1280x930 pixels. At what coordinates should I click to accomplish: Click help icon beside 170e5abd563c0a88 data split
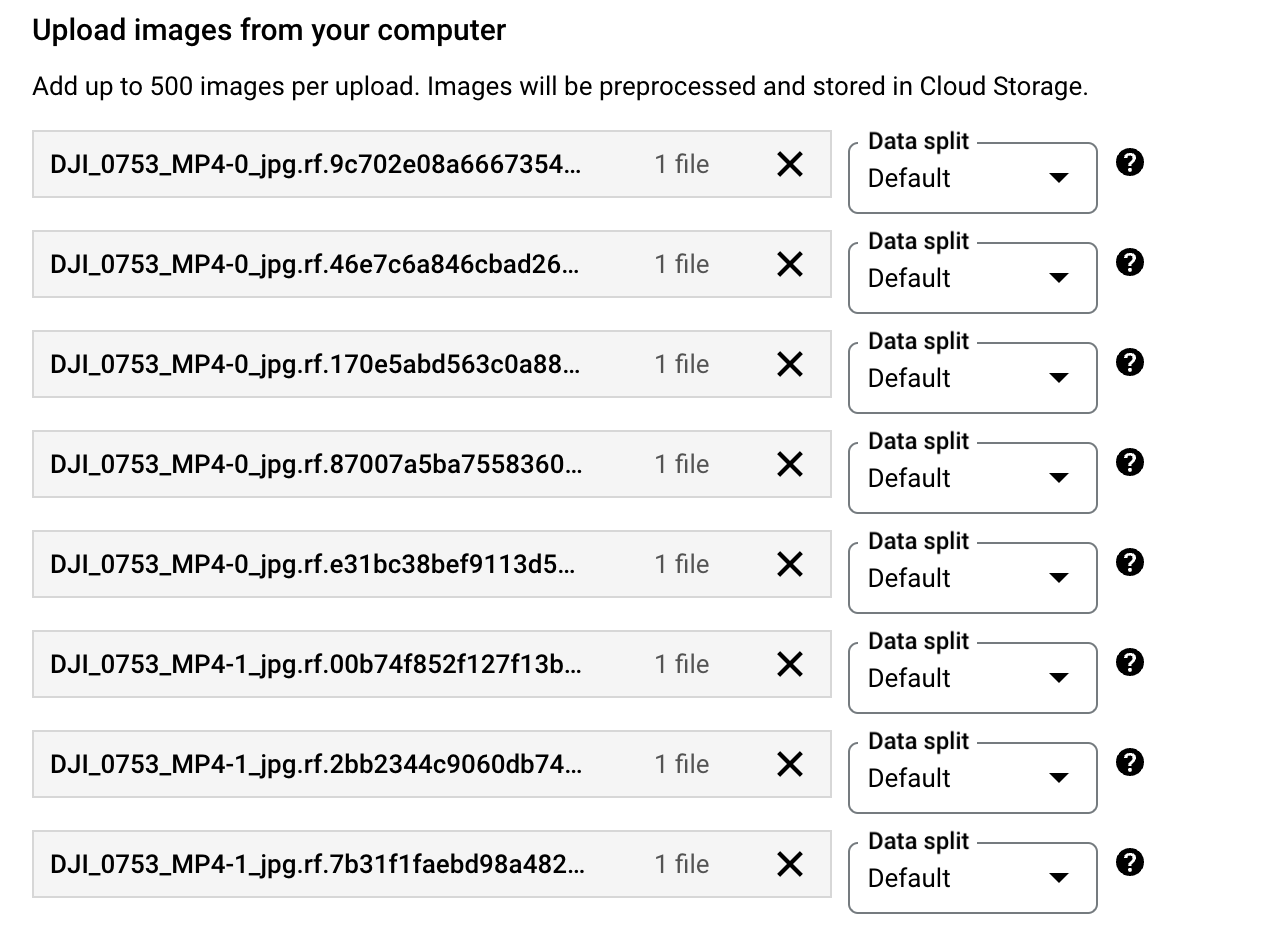(x=1129, y=363)
